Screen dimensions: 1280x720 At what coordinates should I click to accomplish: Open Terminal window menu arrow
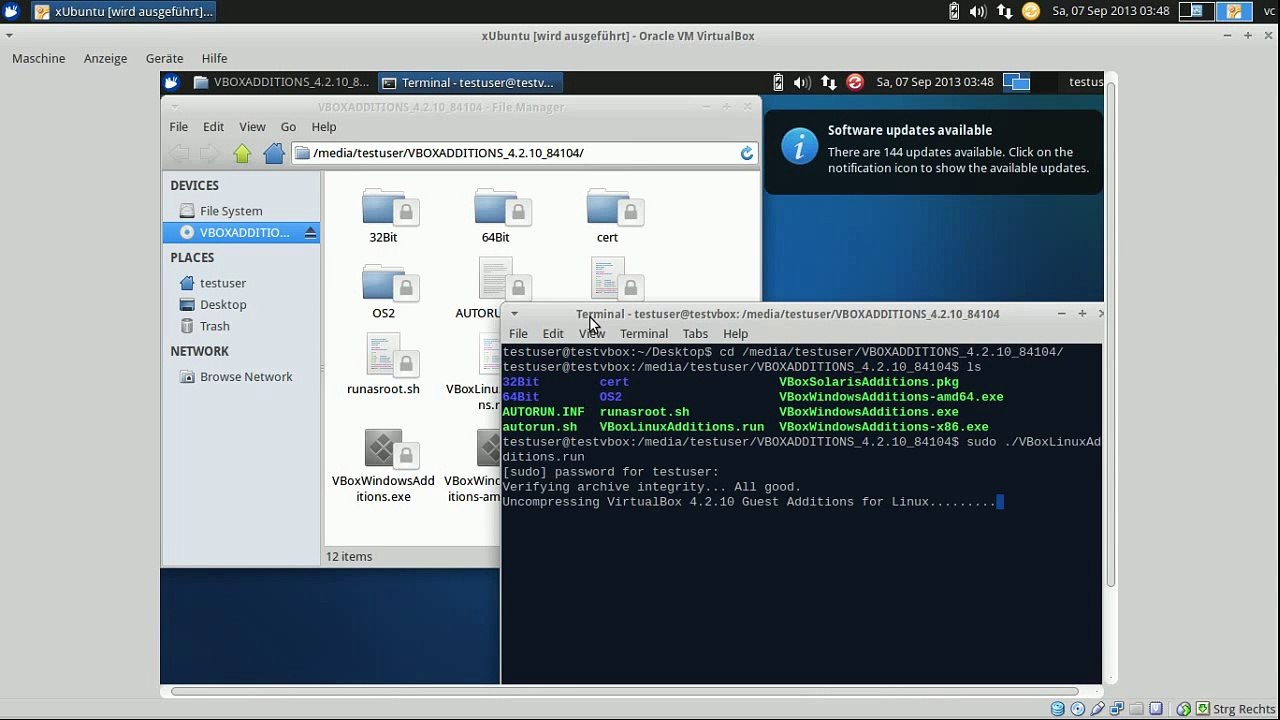[514, 314]
